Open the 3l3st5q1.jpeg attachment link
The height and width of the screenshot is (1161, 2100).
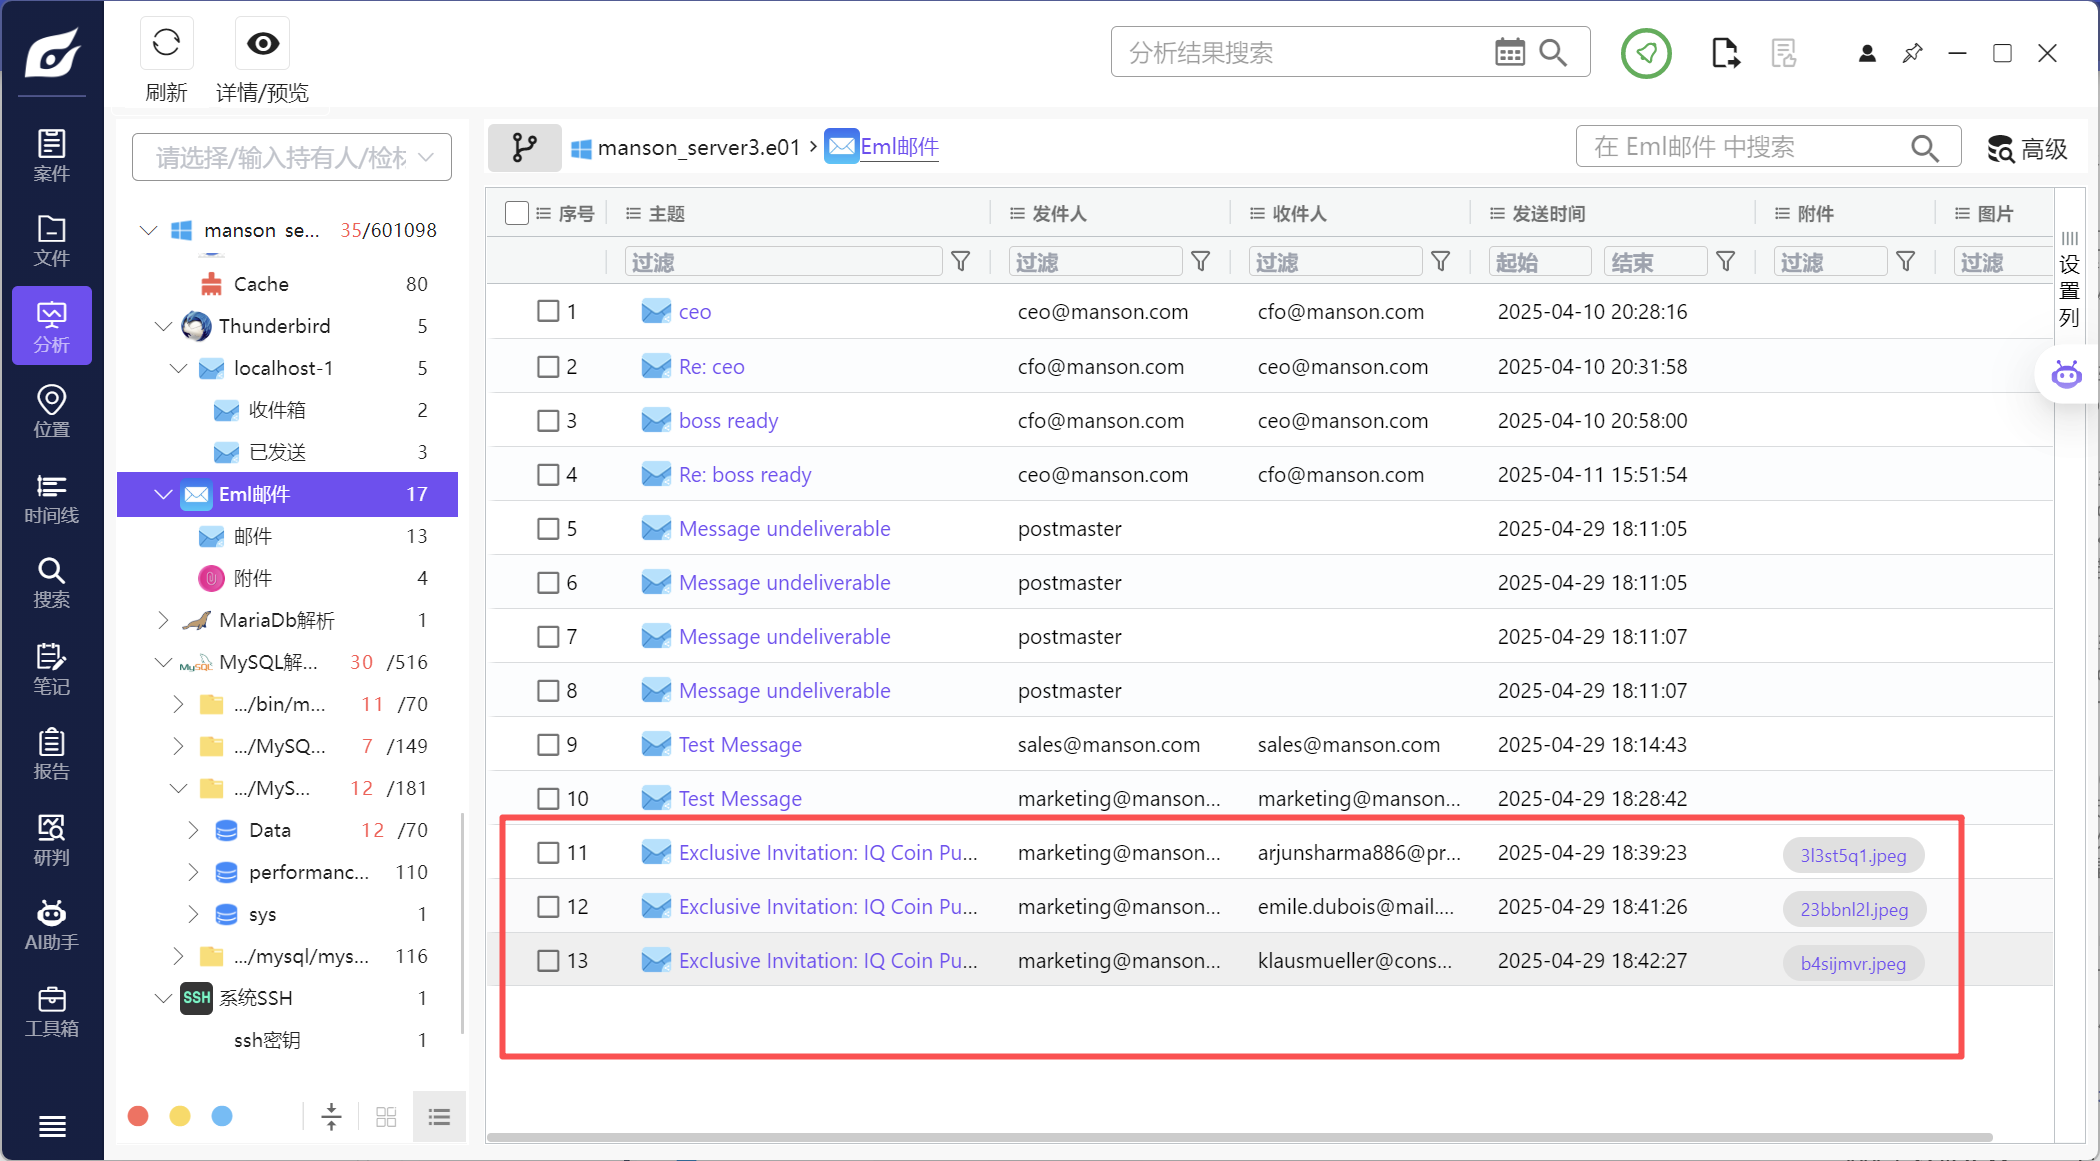[1853, 855]
